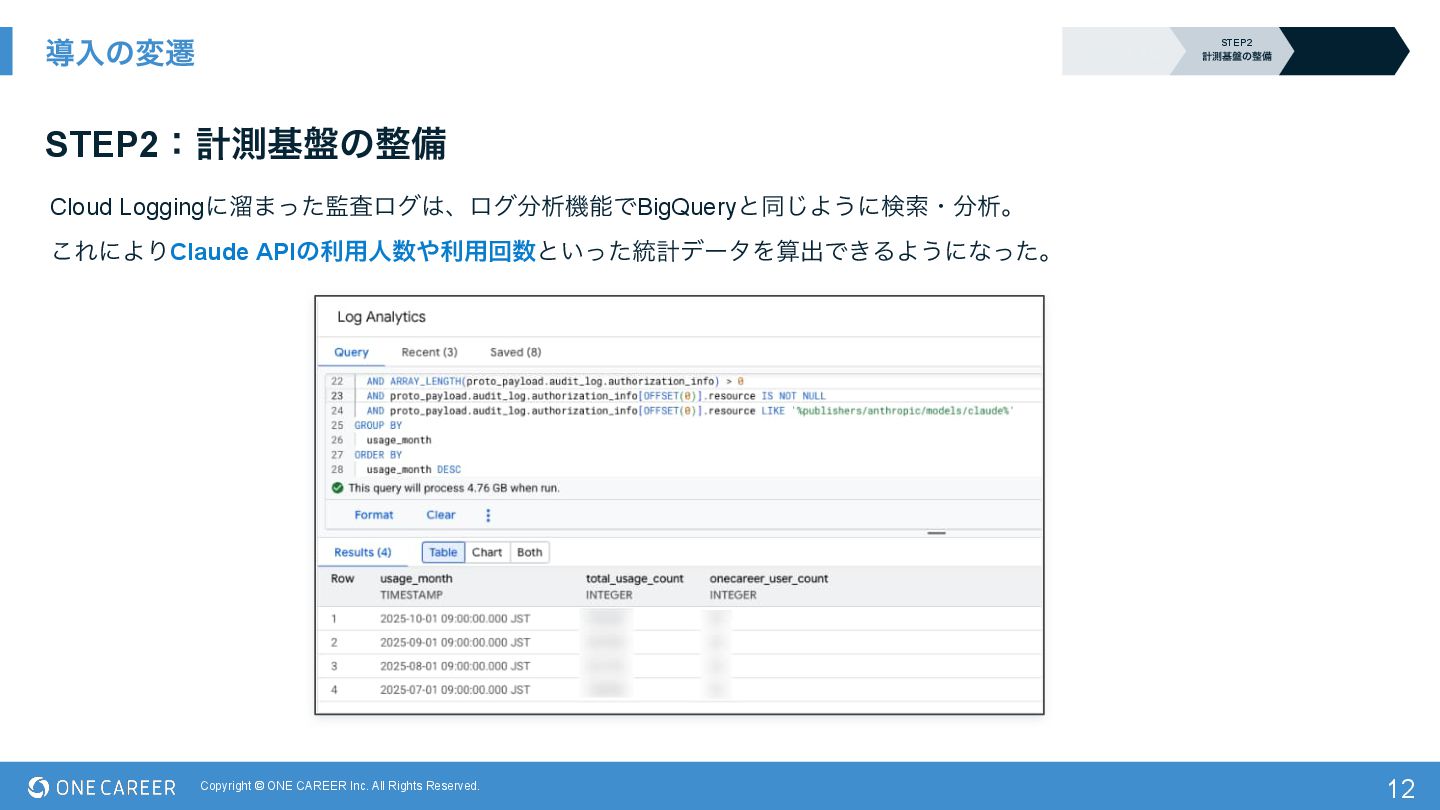Viewport: 1440px width, 810px height.
Task: Click the GROUP BY keyword on line 25
Action: tap(378, 425)
